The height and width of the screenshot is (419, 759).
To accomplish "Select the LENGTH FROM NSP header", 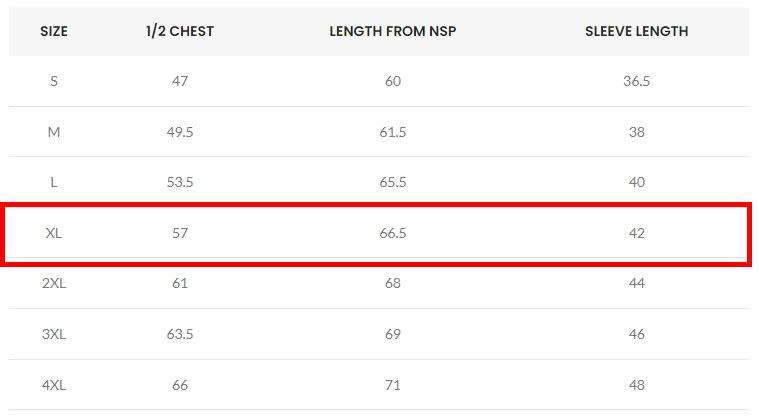I will [392, 31].
